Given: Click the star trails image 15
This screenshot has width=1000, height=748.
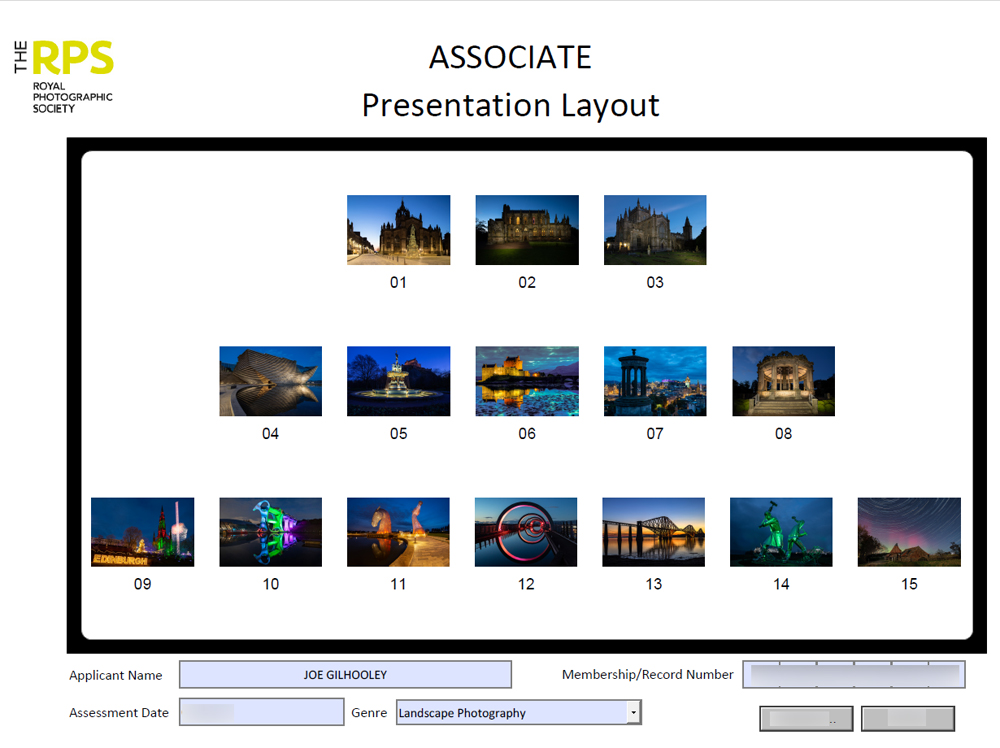Looking at the screenshot, I should pos(908,531).
